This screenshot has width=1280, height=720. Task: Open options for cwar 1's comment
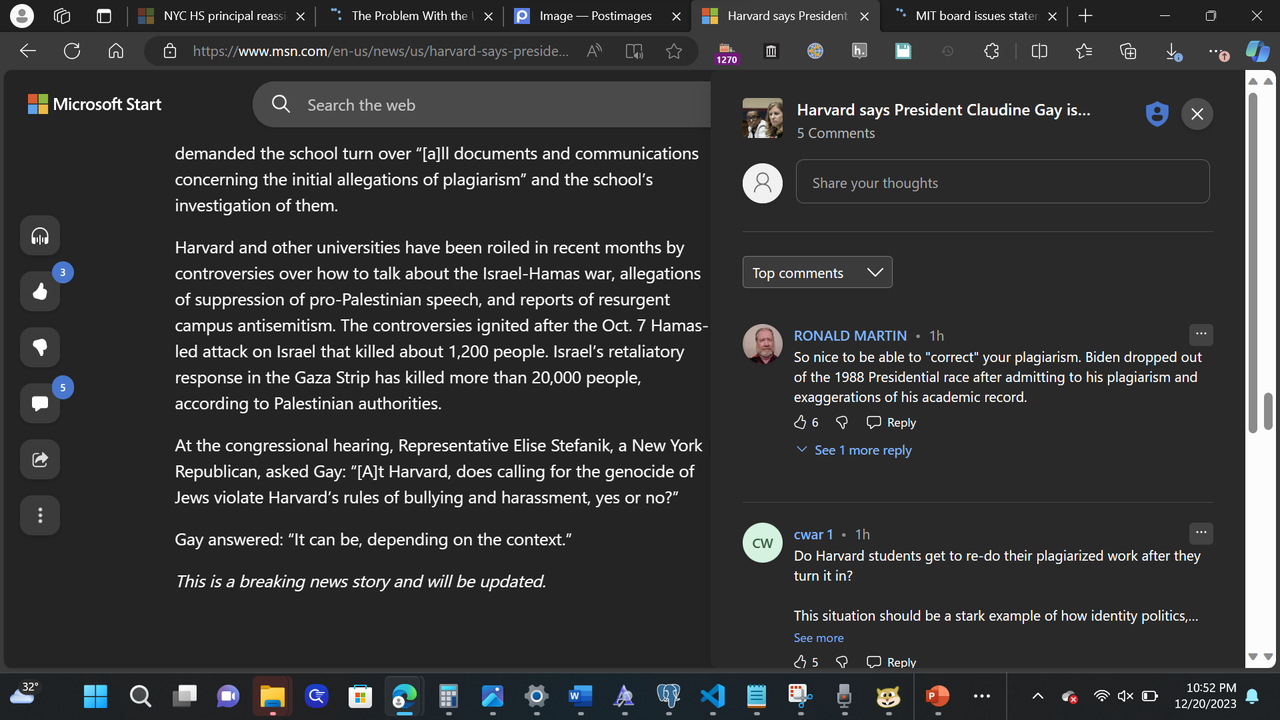[x=1201, y=533]
